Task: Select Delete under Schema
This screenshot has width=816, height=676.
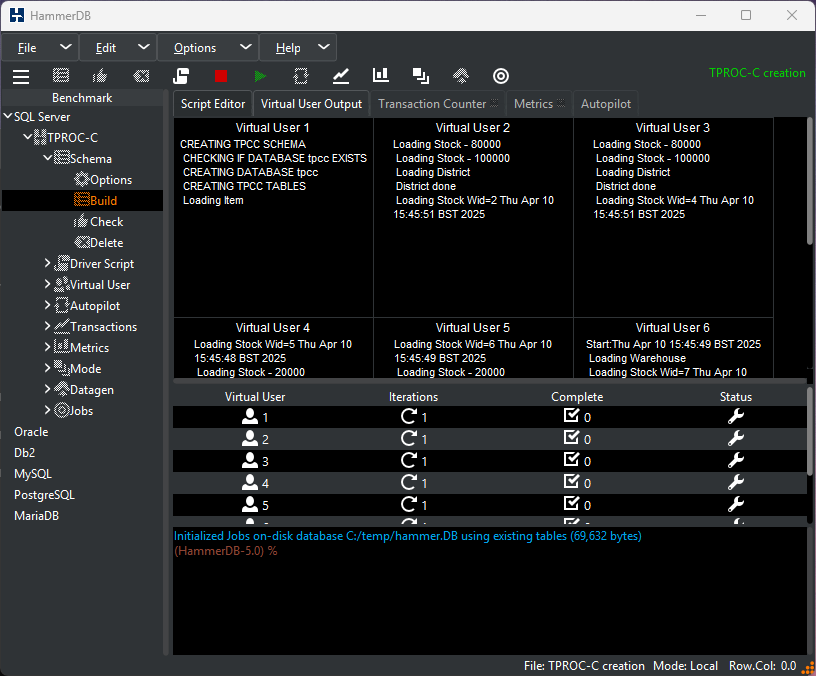Action: [x=98, y=243]
